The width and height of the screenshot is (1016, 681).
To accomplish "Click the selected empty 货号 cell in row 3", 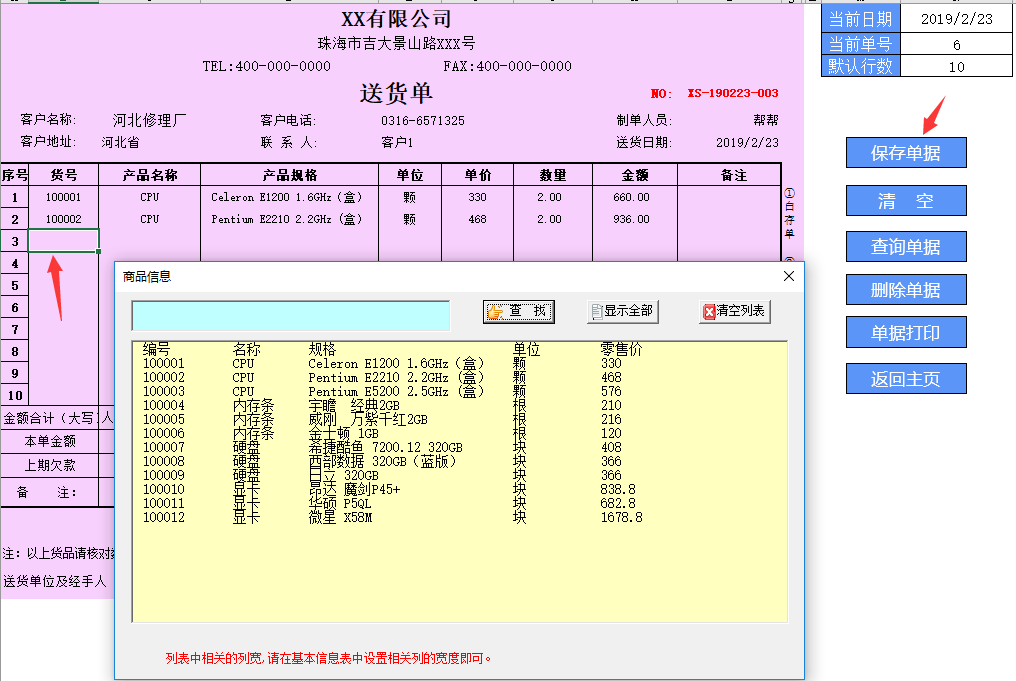I will (64, 240).
